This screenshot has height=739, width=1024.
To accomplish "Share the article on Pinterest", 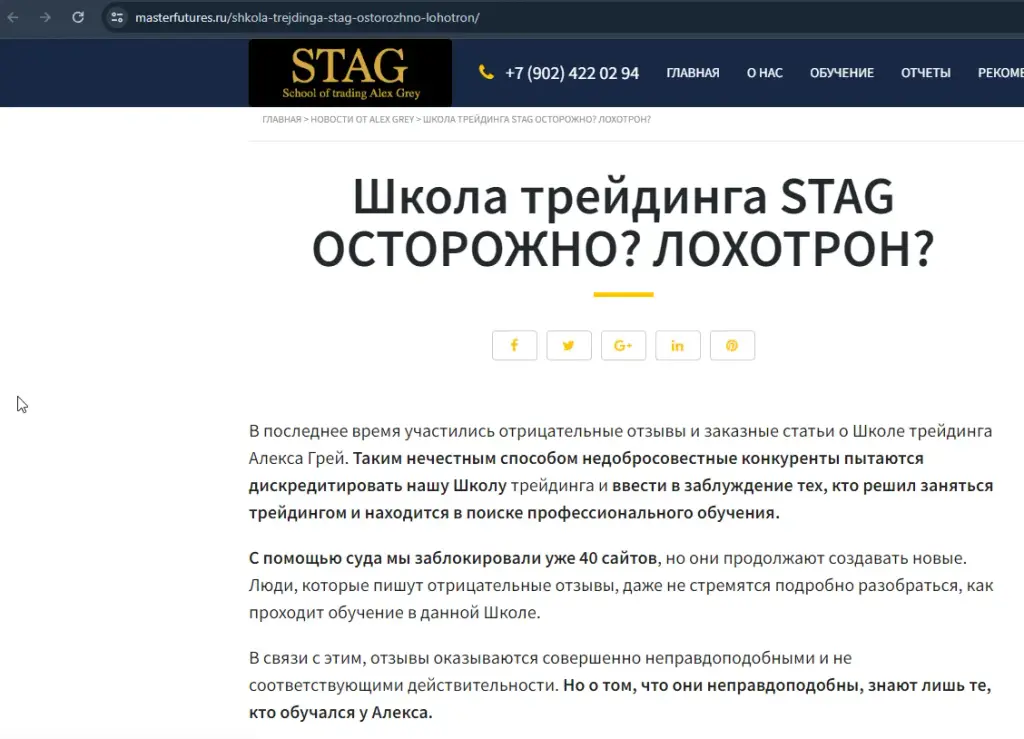I will (732, 345).
